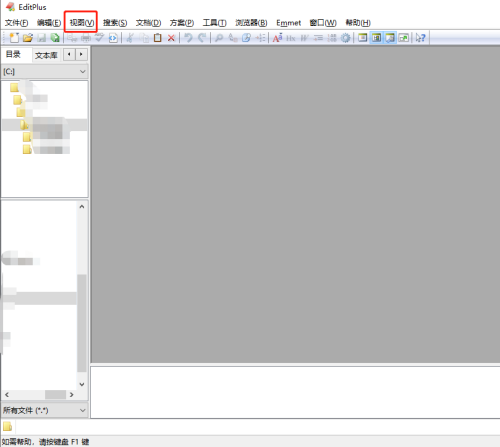Run the spell check ABC icon
The width and height of the screenshot is (500, 447).
tap(99, 38)
